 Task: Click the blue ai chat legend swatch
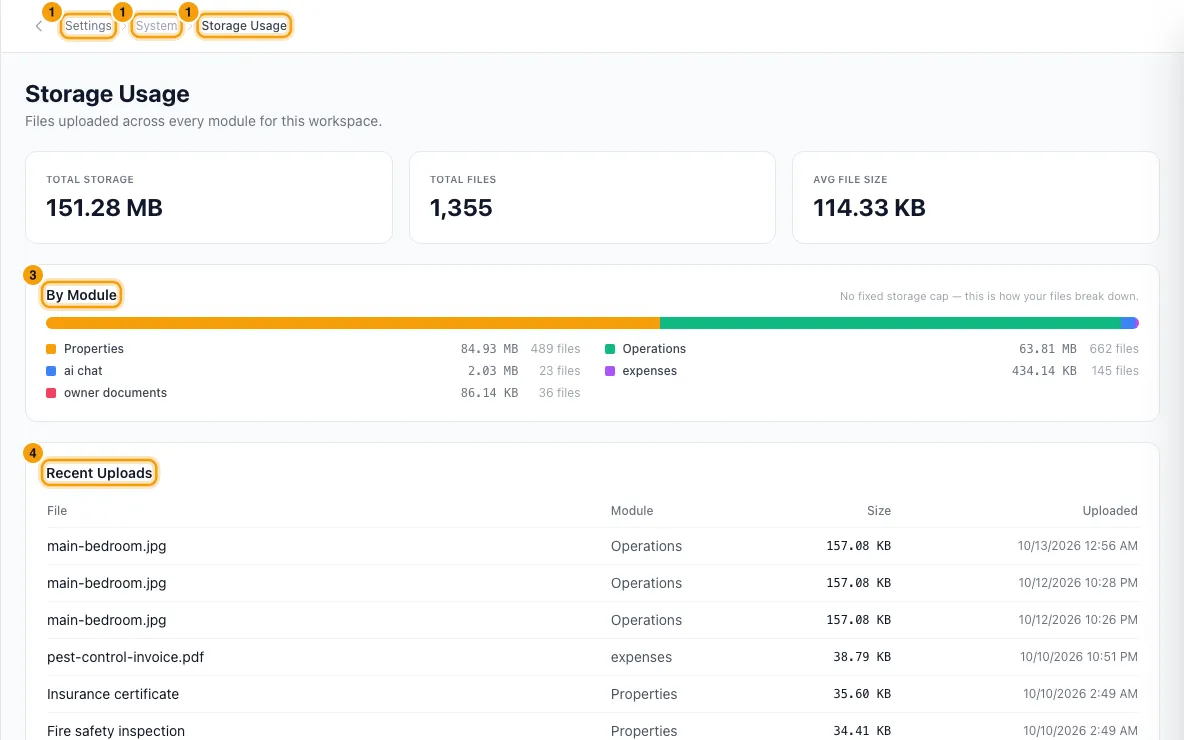click(x=51, y=371)
